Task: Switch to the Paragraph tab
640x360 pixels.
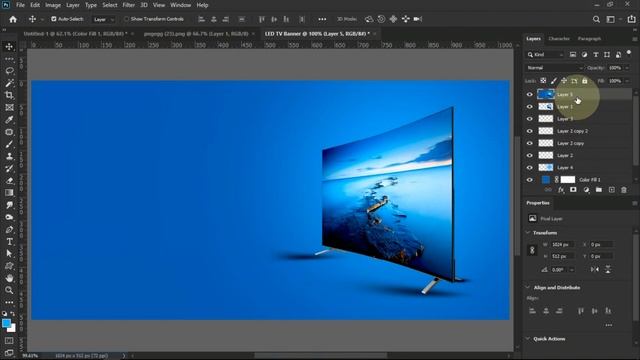Action: pyautogui.click(x=589, y=39)
